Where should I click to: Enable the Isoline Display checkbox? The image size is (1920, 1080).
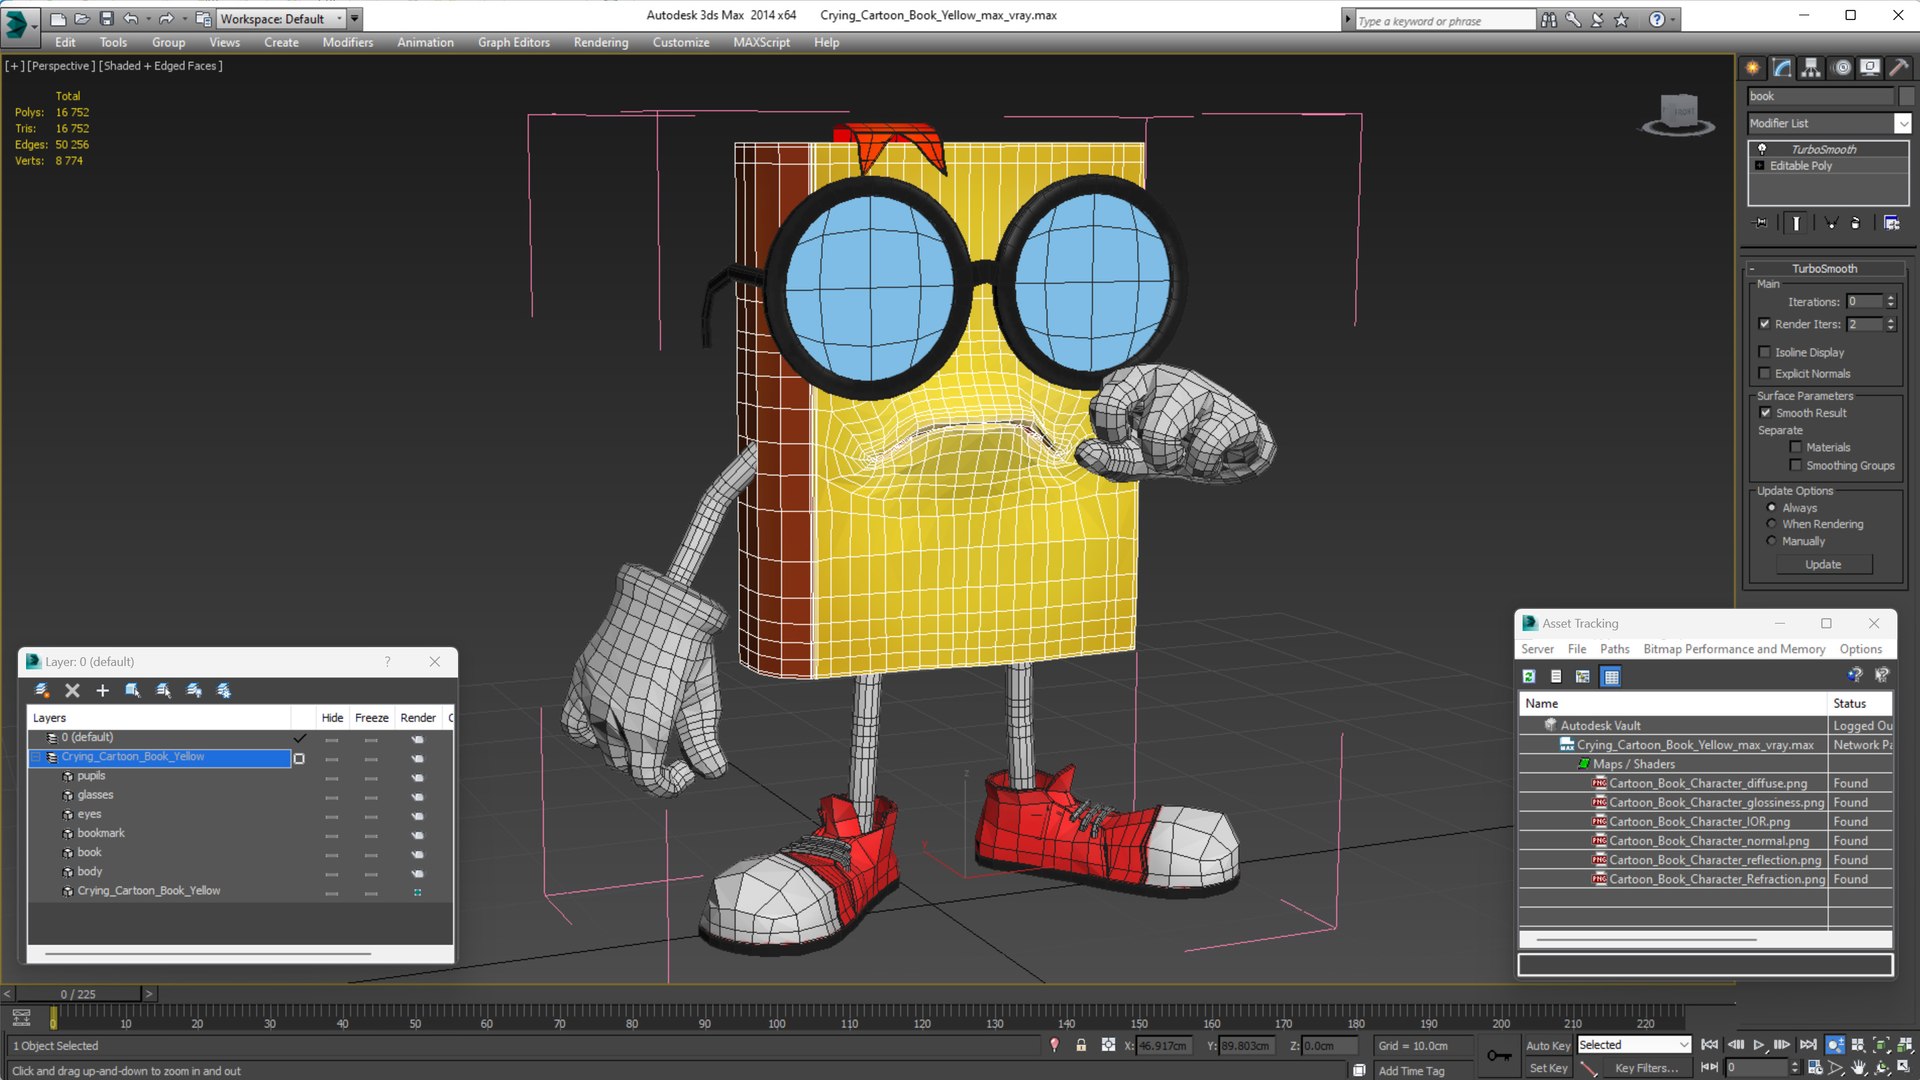1765,352
